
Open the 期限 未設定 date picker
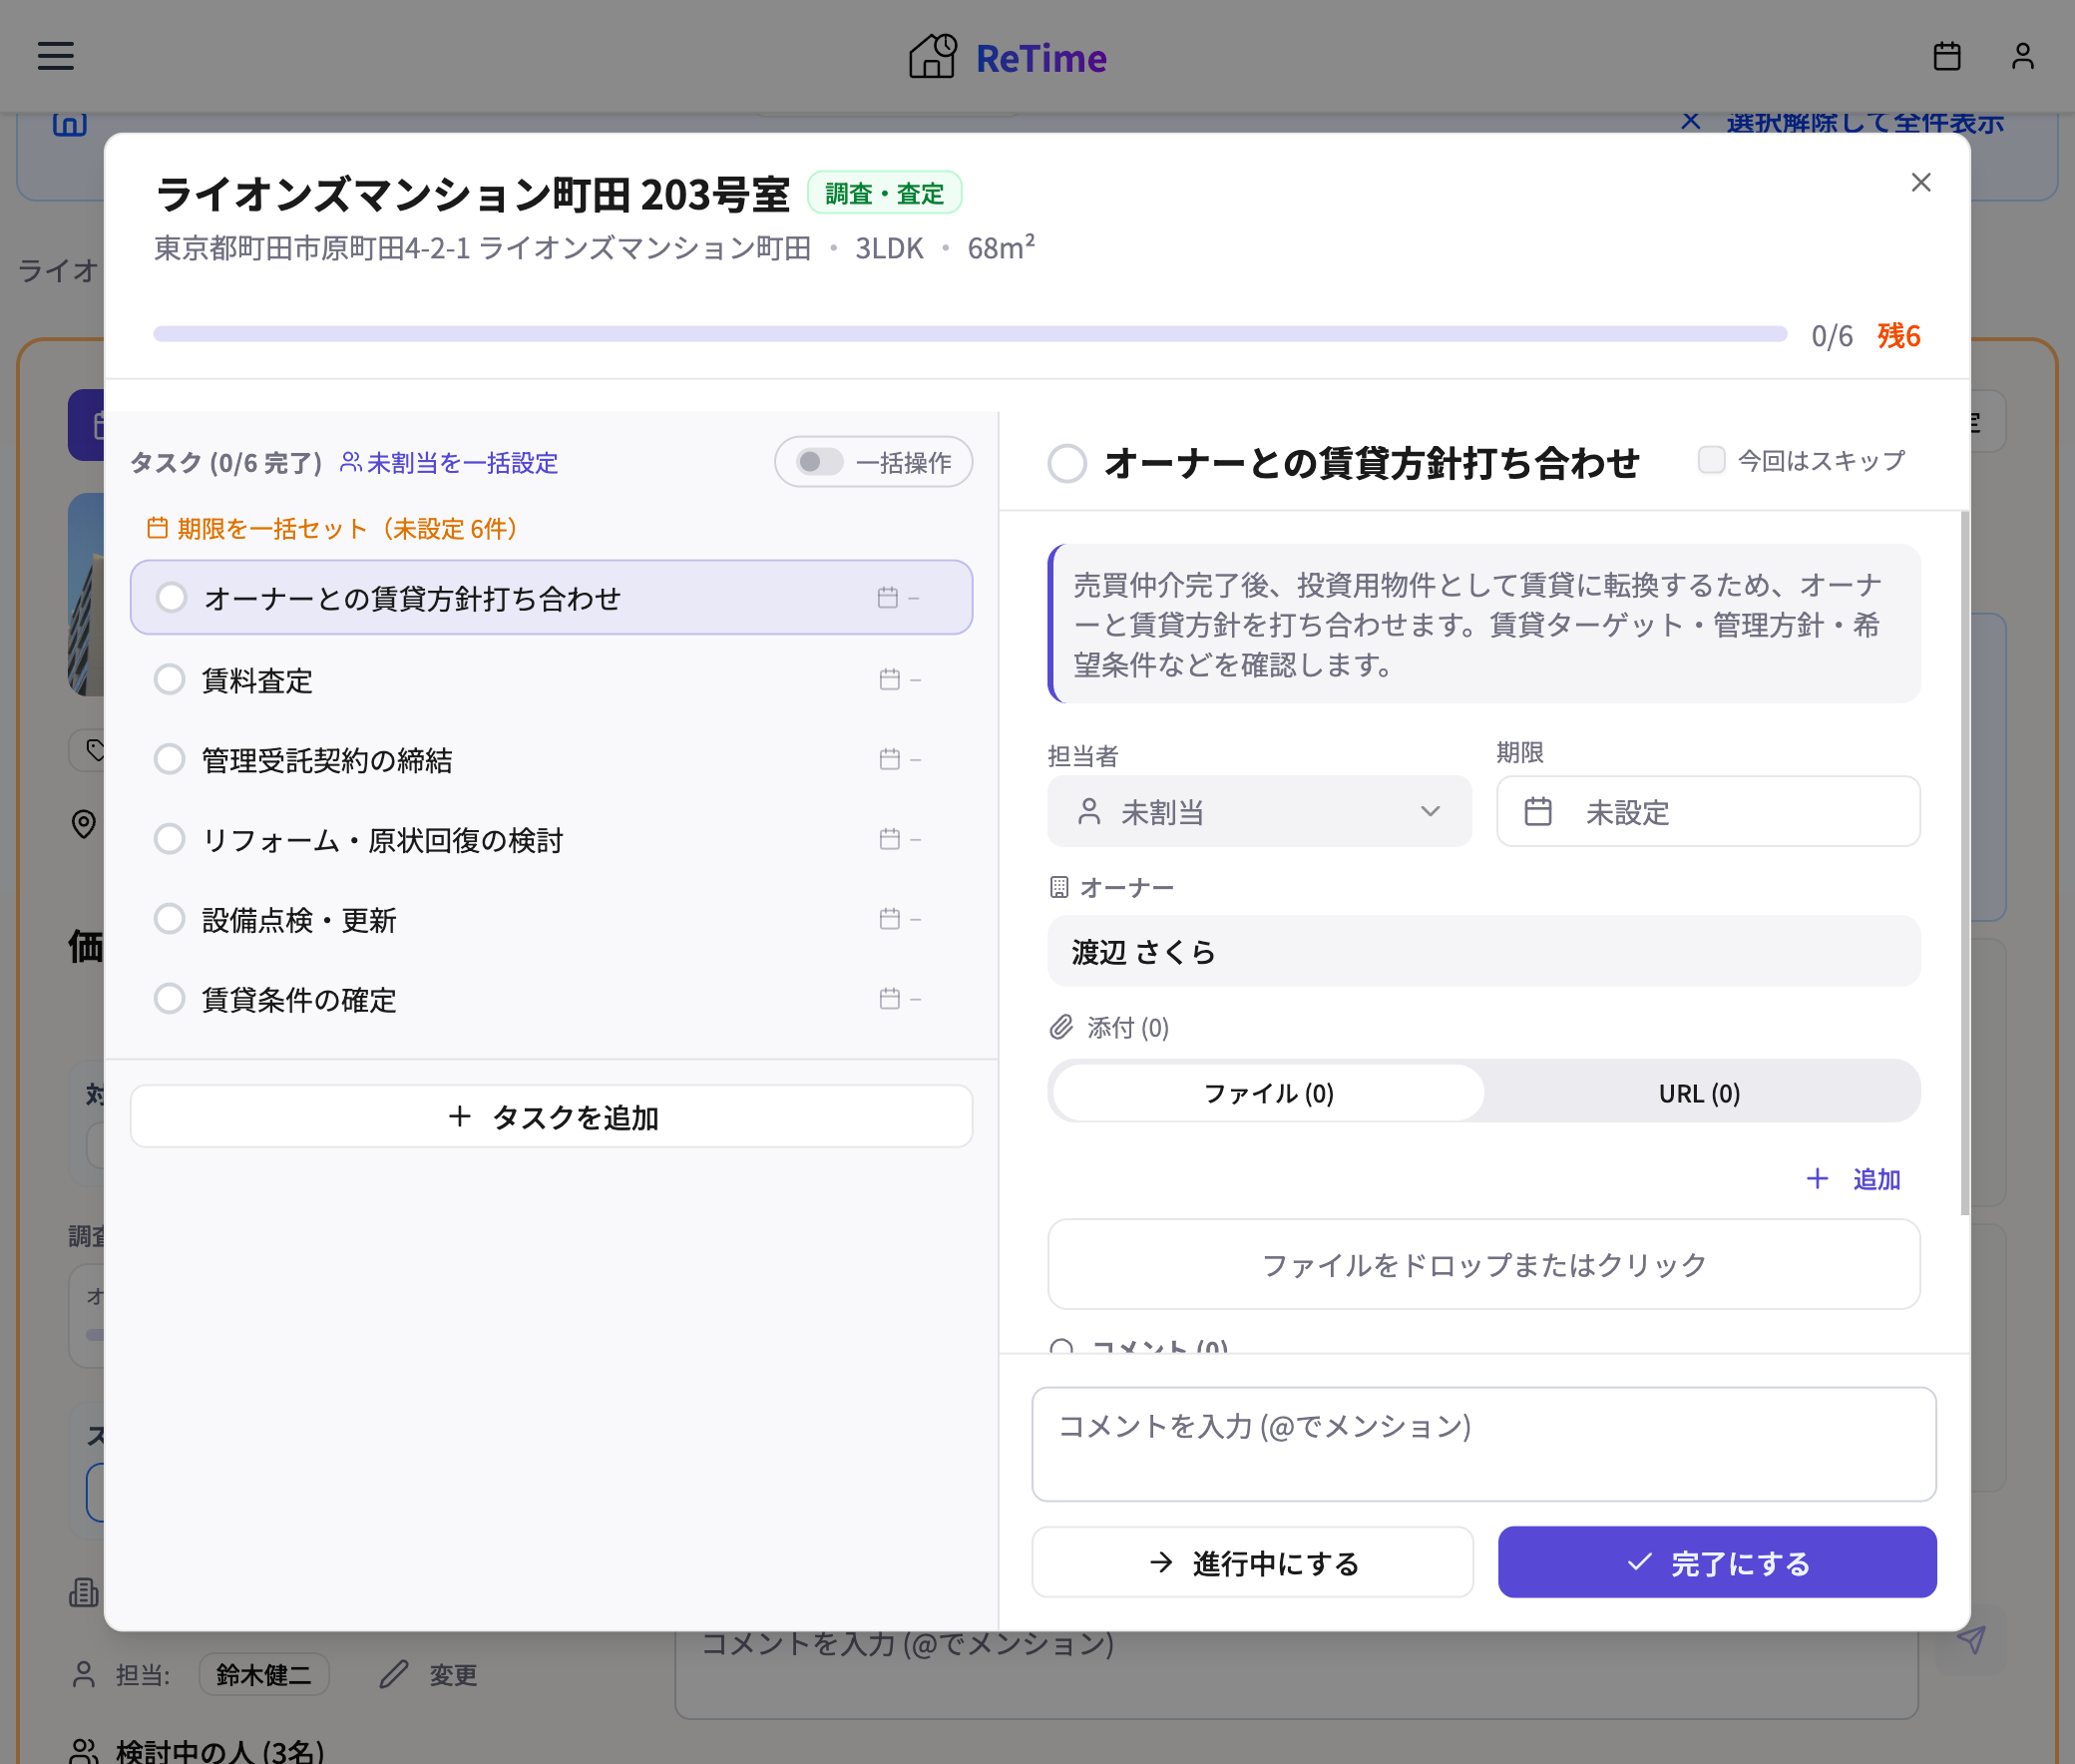click(x=1708, y=812)
